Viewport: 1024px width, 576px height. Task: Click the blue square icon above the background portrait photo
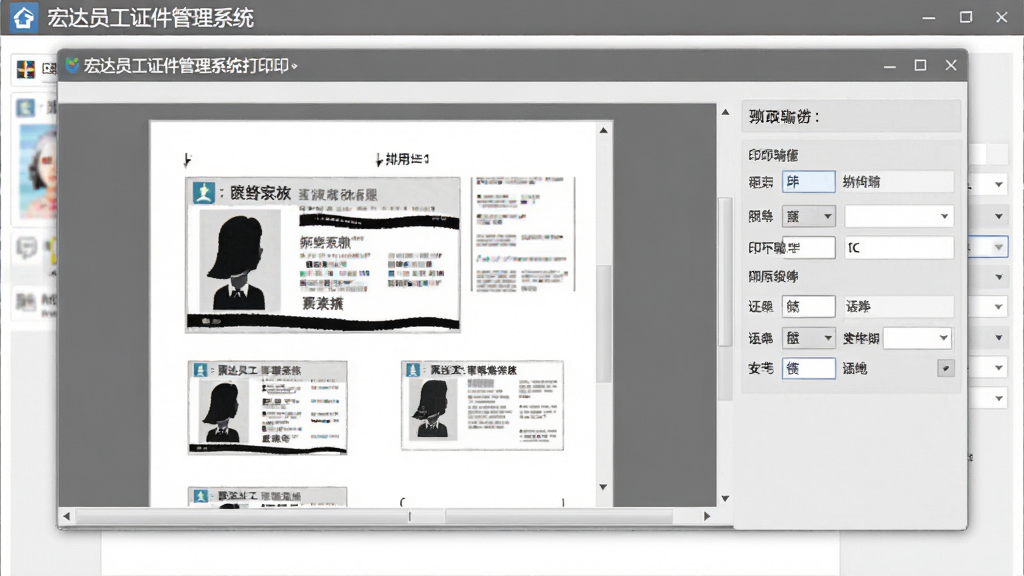(x=25, y=108)
